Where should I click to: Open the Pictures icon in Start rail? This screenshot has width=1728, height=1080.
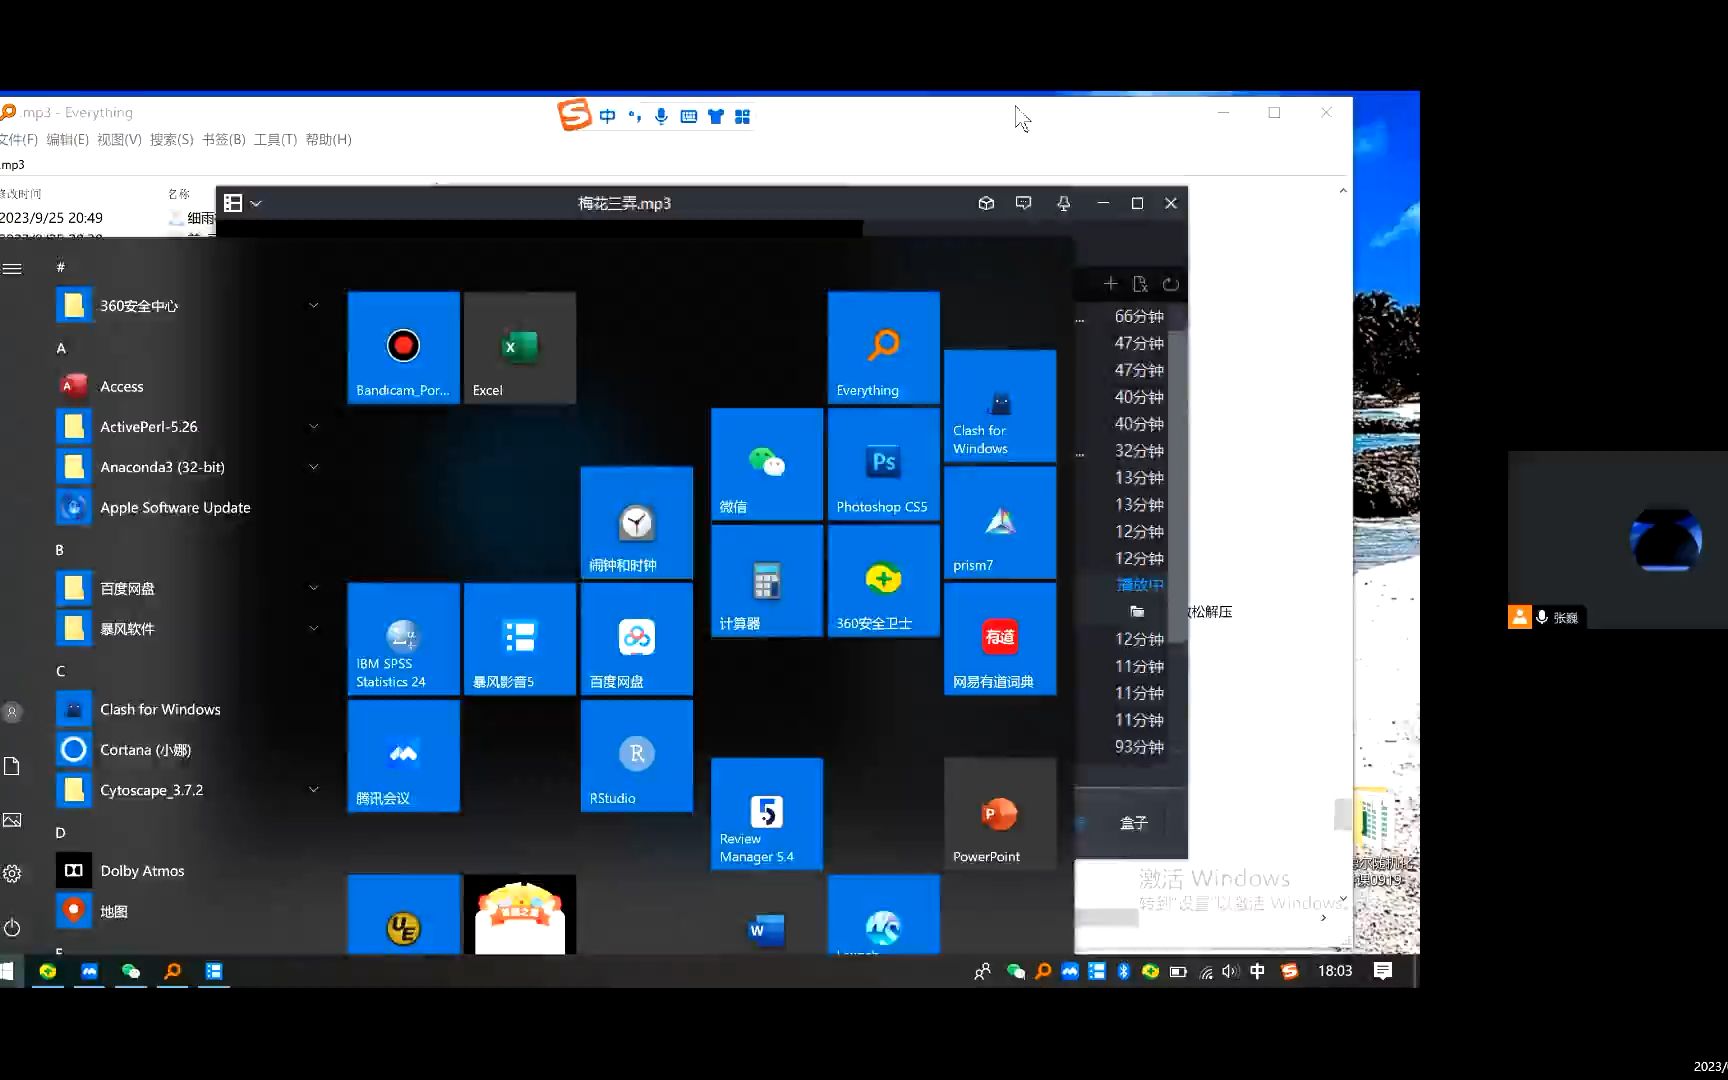tap(12, 820)
